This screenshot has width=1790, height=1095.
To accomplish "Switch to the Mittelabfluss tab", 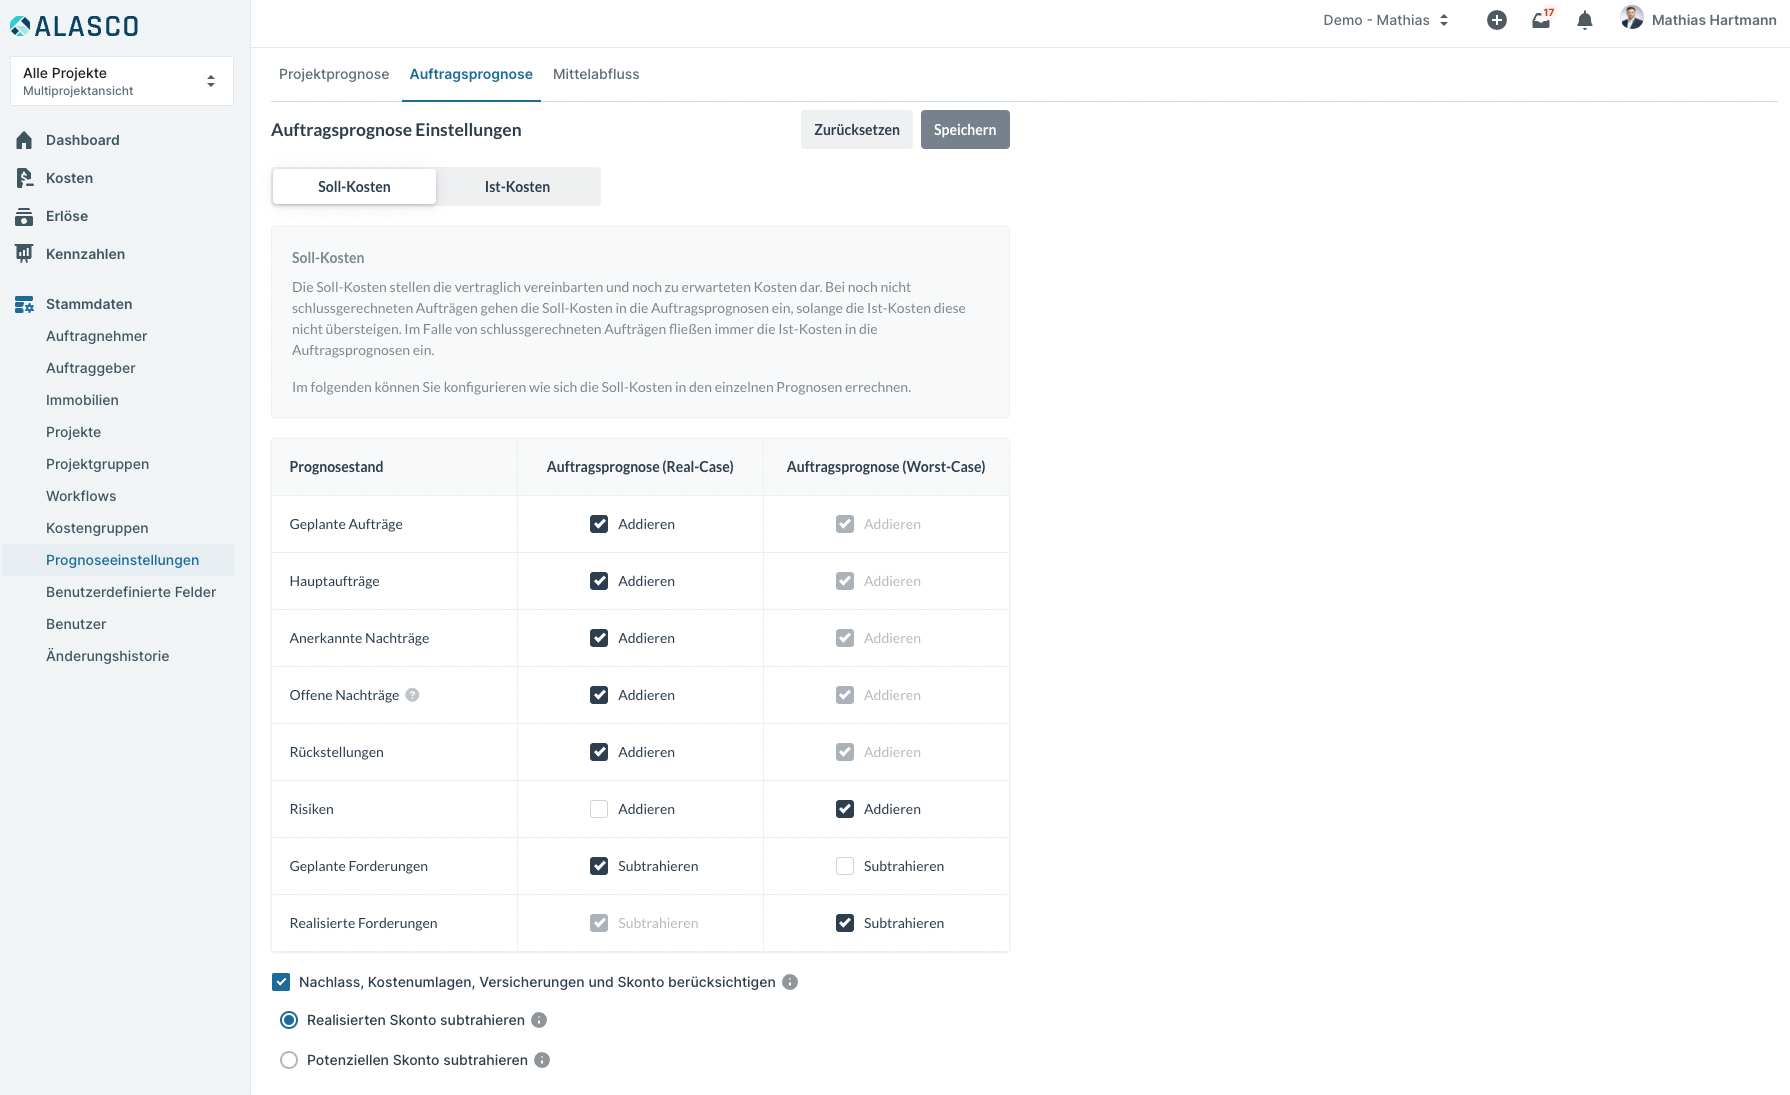I will (x=596, y=74).
